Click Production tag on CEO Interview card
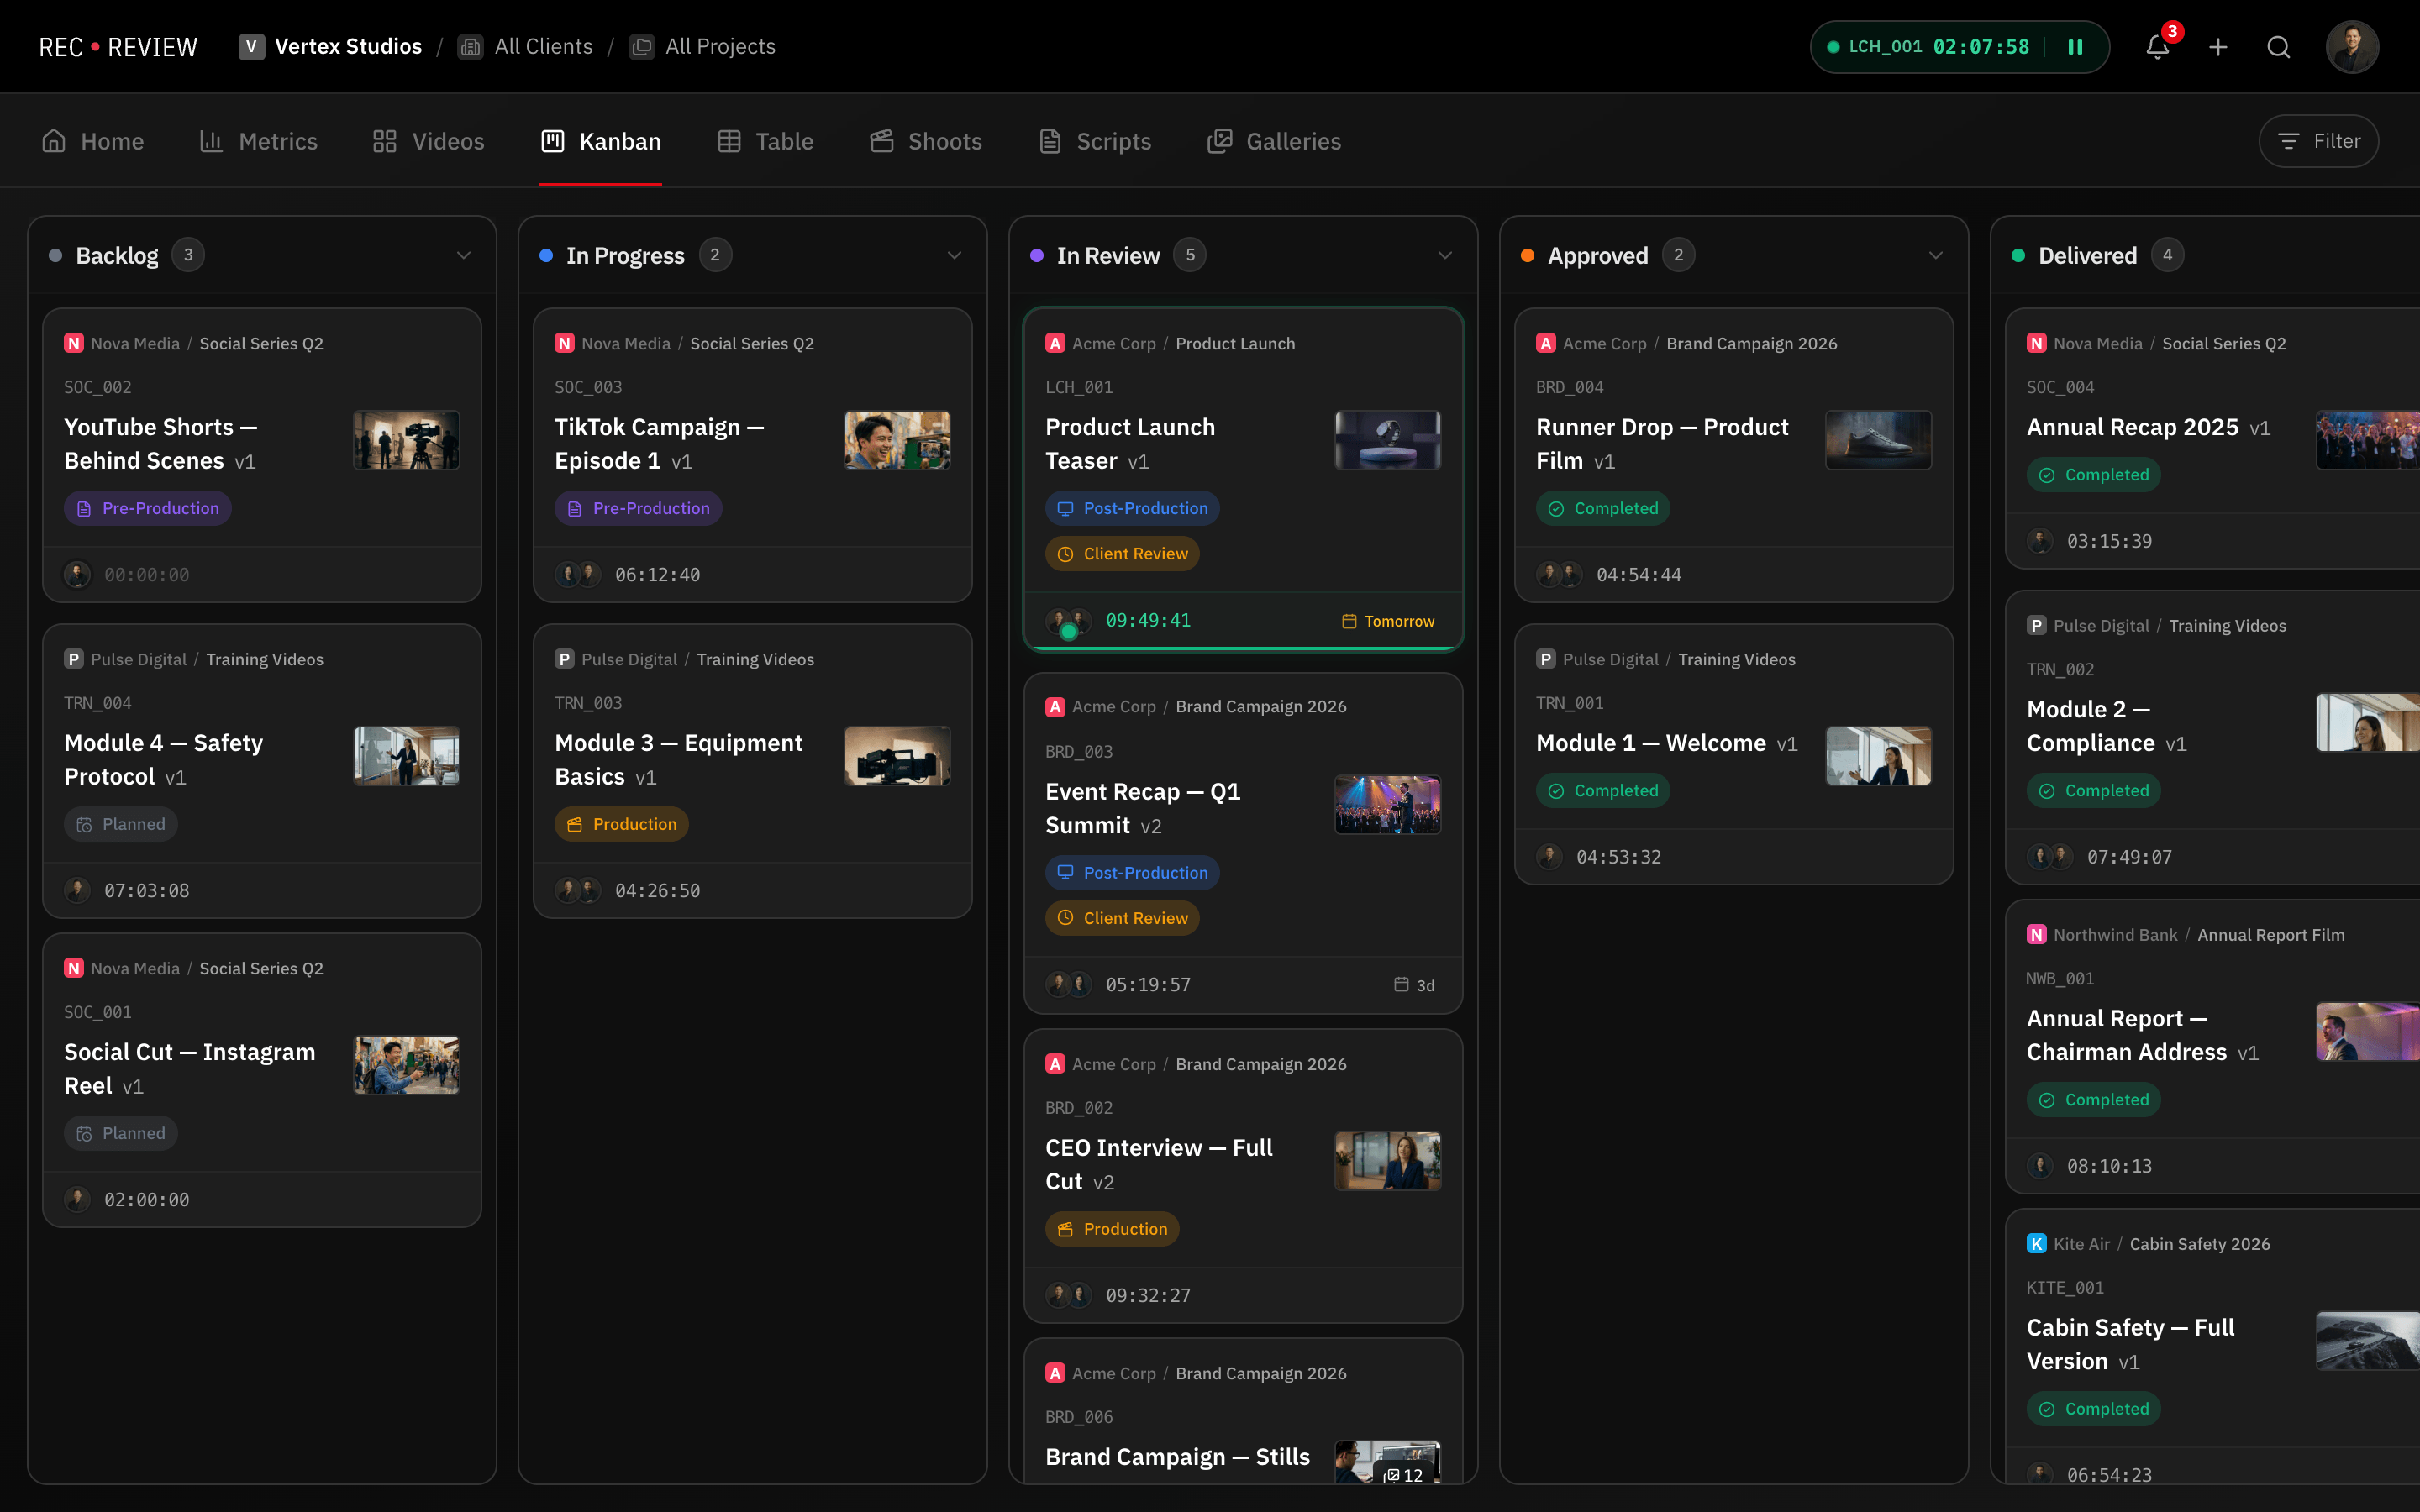The height and width of the screenshot is (1512, 2420). pos(1112,1229)
